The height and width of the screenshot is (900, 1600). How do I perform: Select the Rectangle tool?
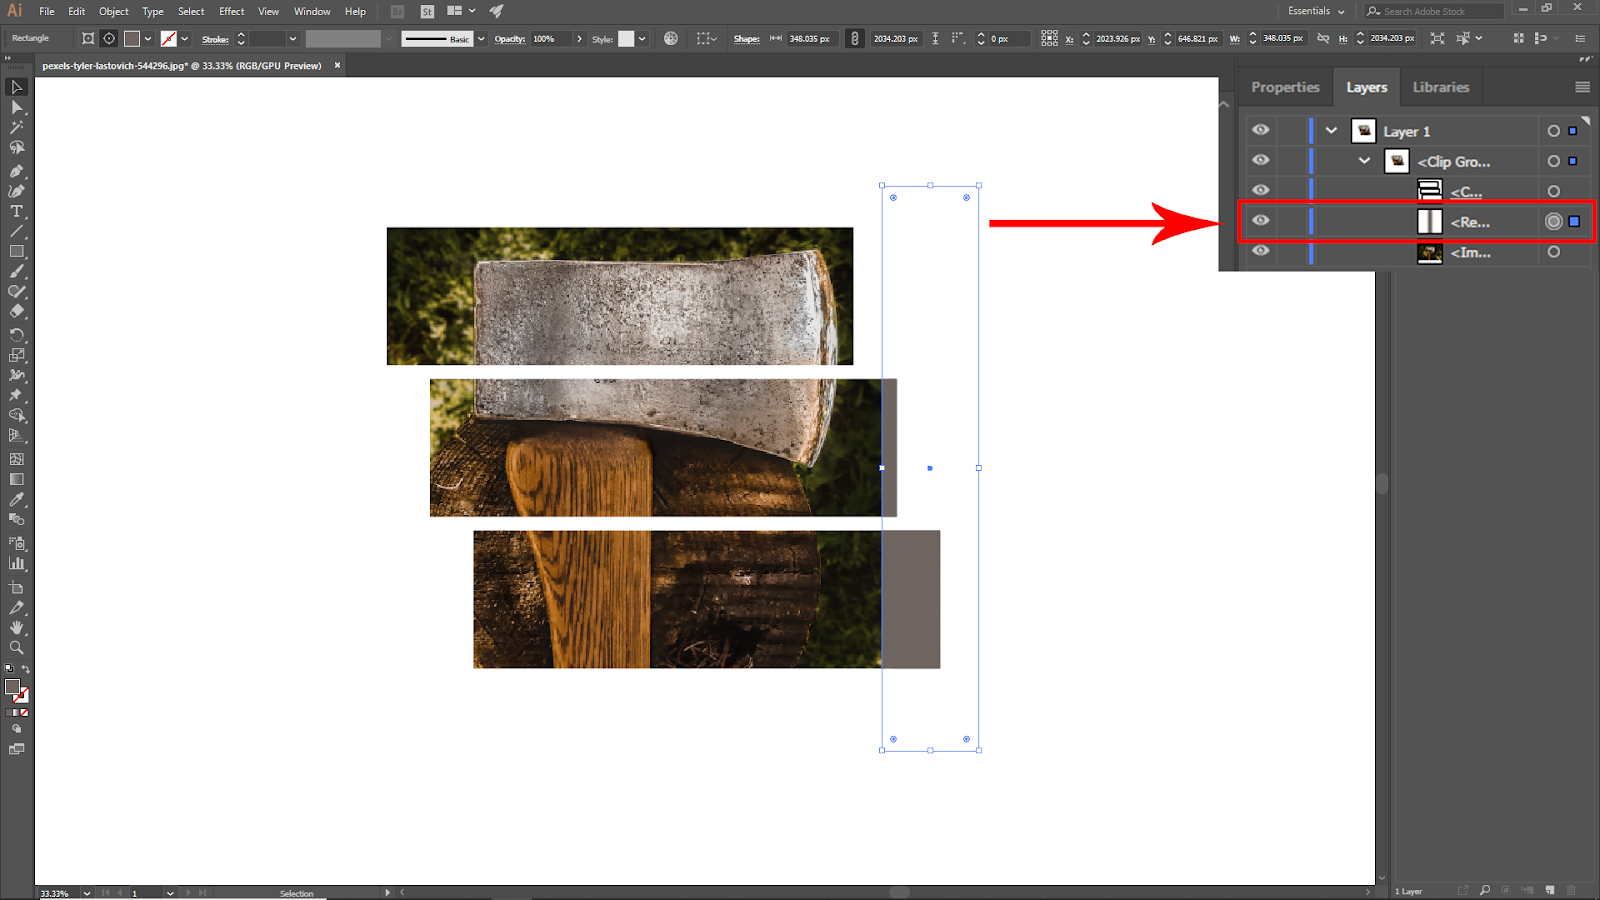pos(17,252)
